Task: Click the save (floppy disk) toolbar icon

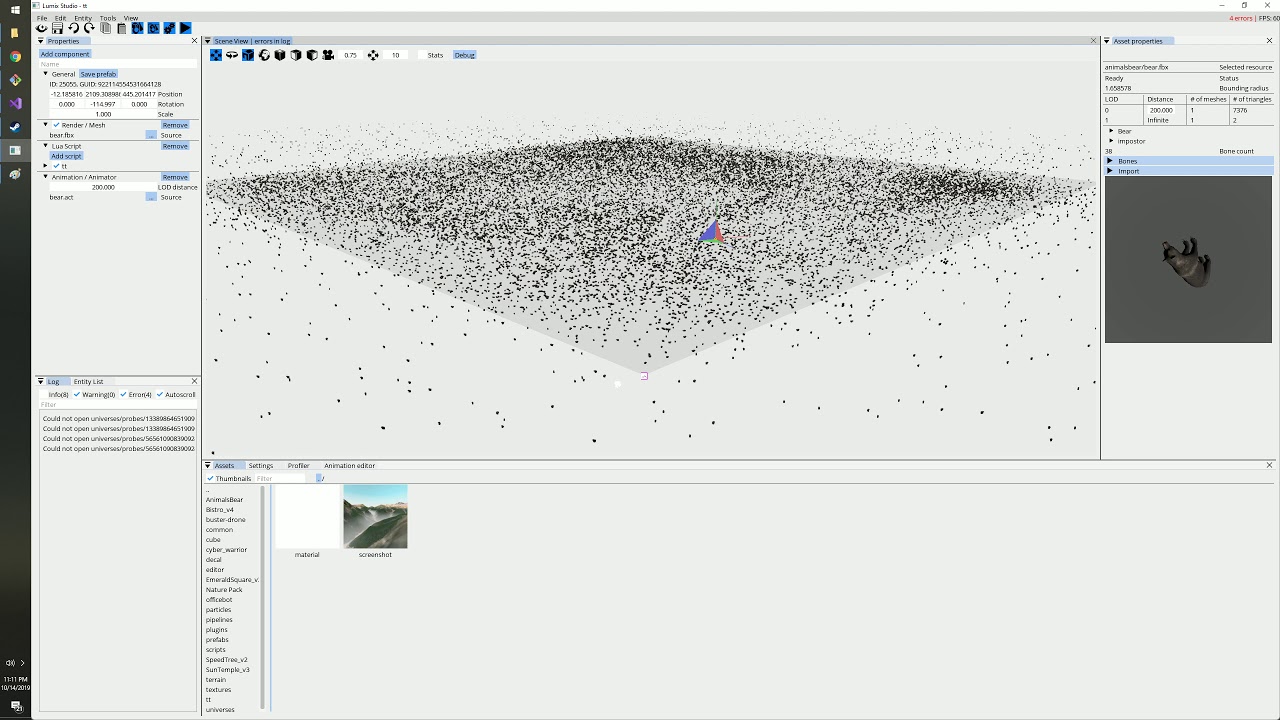Action: (x=57, y=28)
